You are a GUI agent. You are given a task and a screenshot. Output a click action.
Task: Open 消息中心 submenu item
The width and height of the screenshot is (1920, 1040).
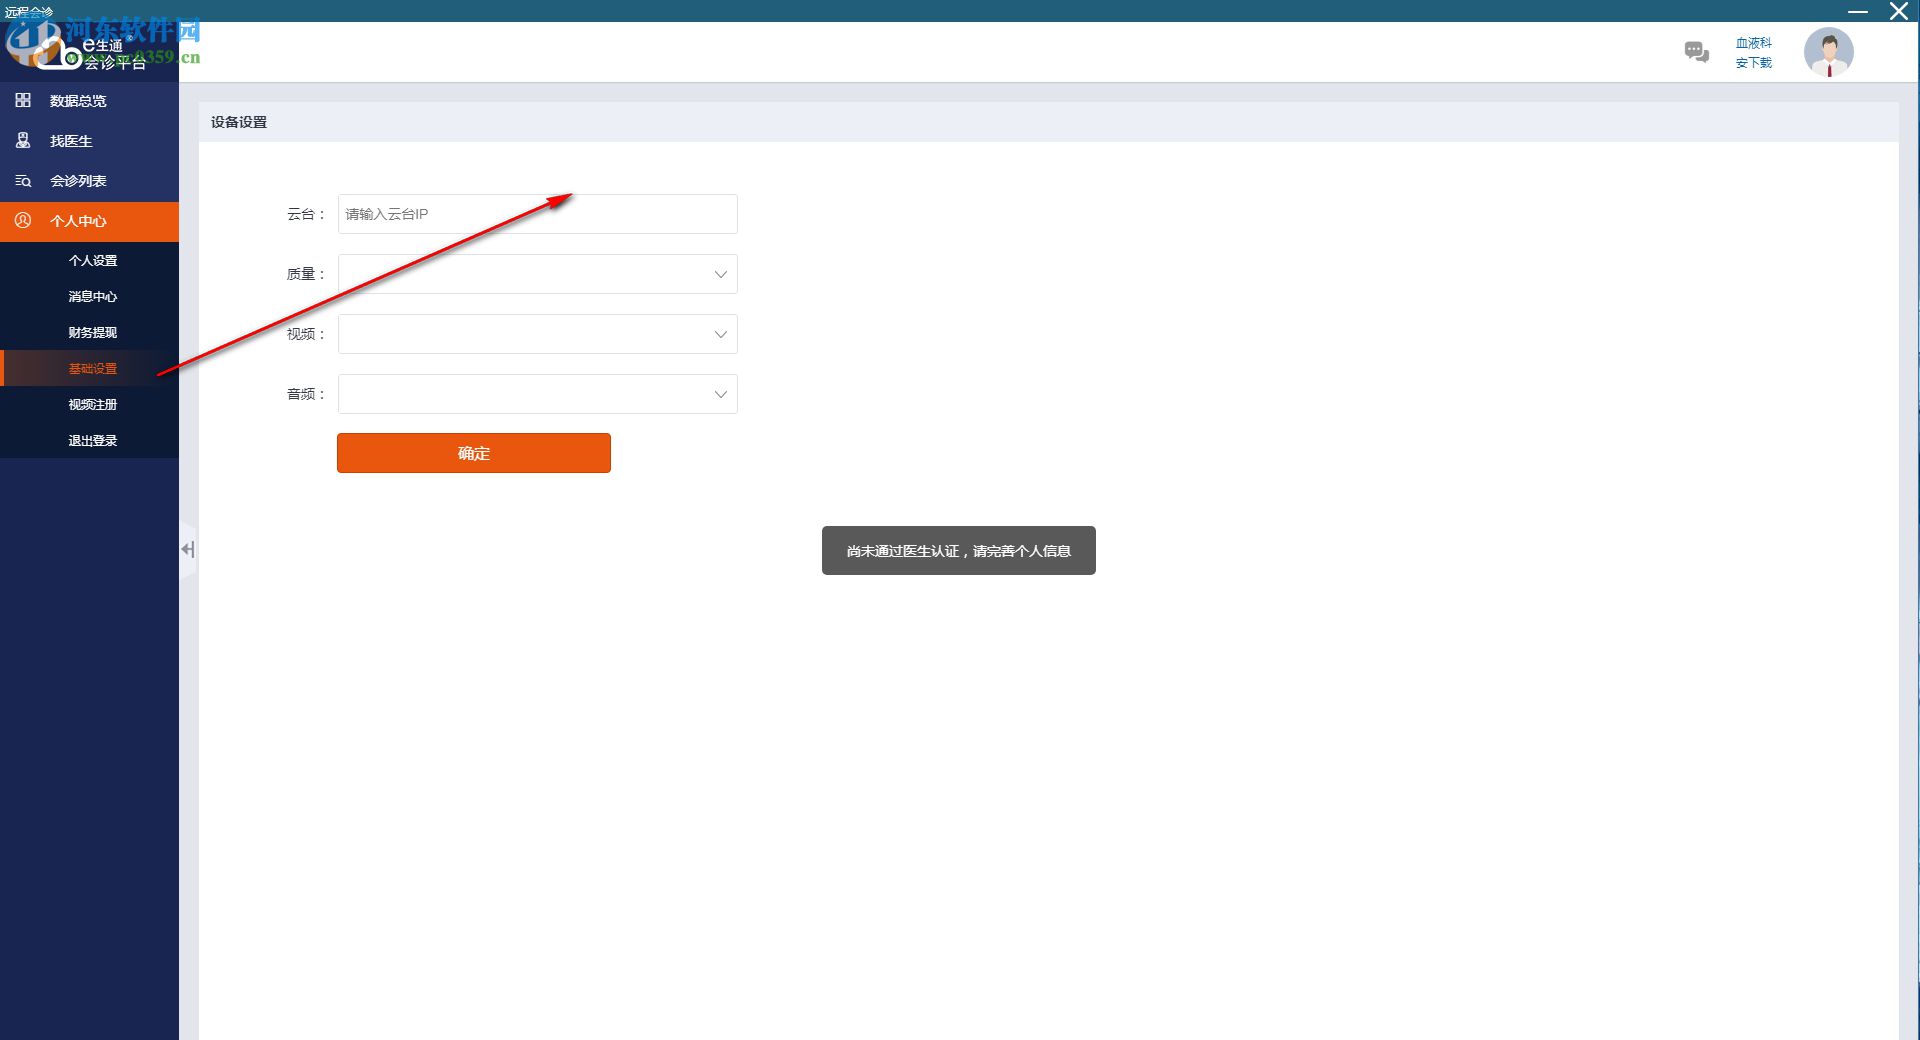point(89,296)
